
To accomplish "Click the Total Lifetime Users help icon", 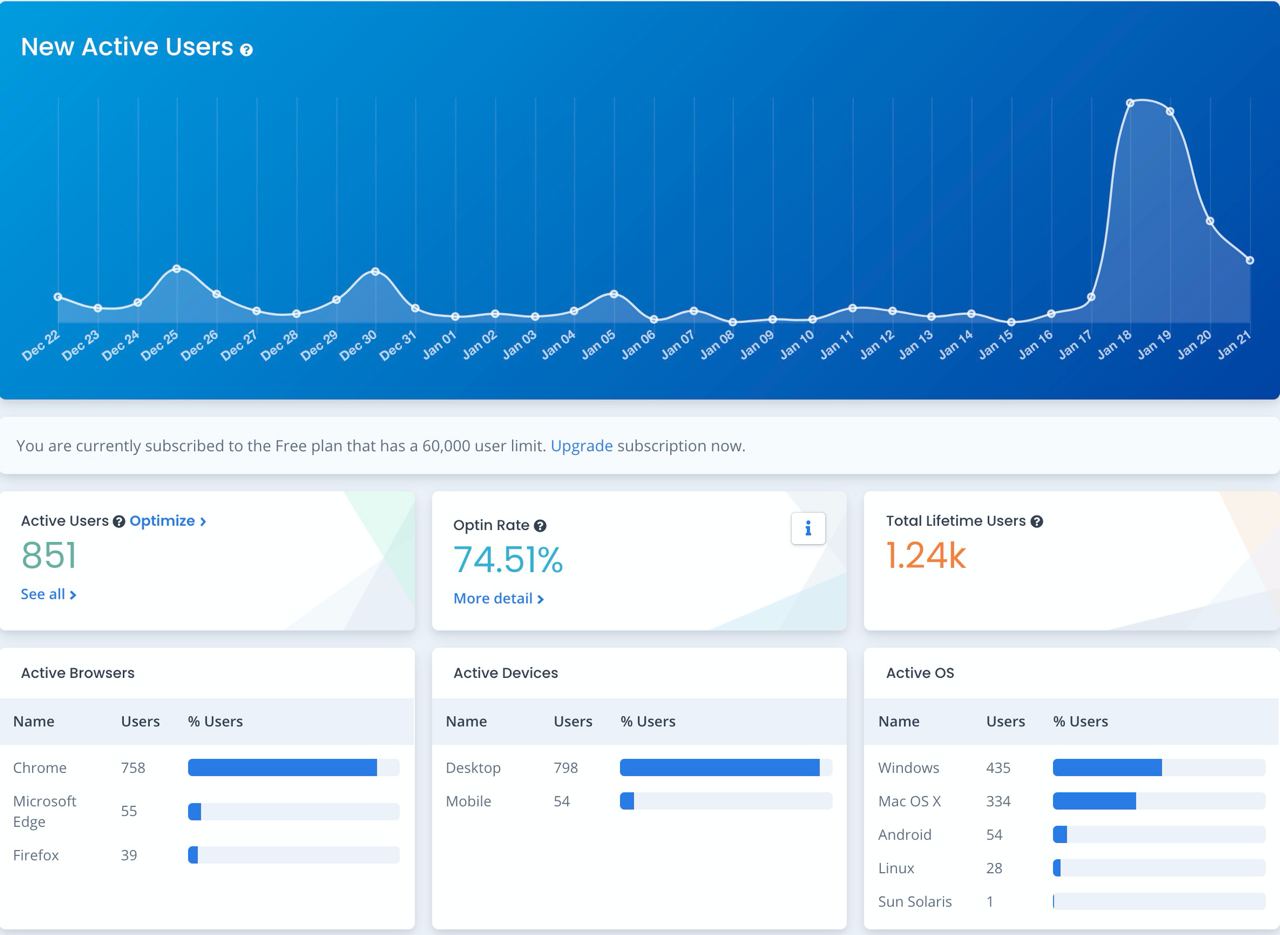I will 1037,521.
